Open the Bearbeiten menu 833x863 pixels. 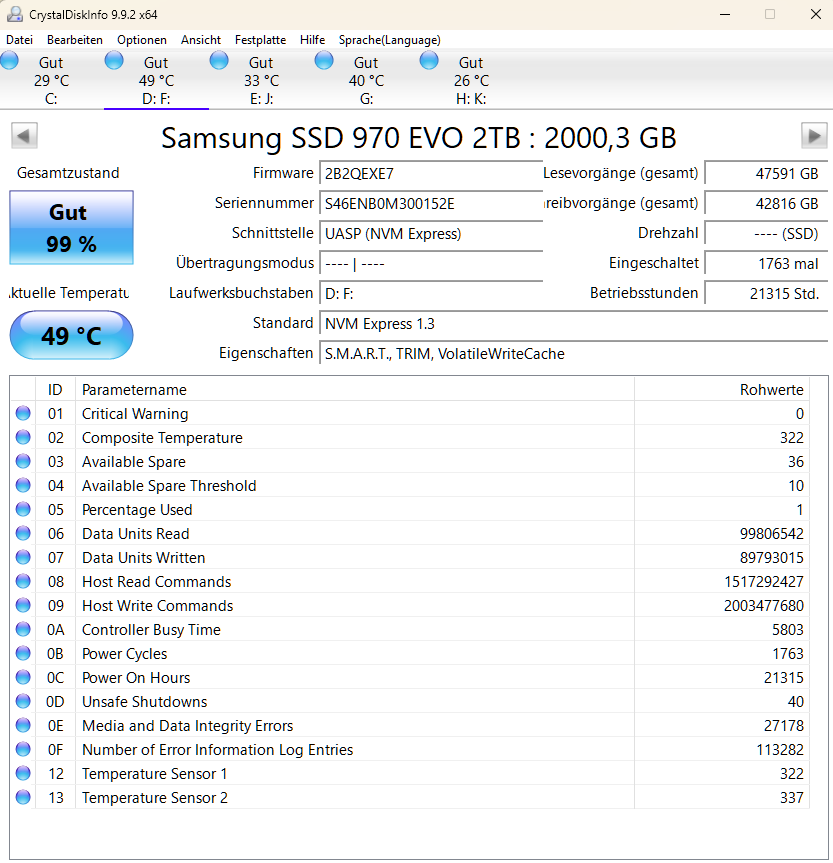click(75, 40)
